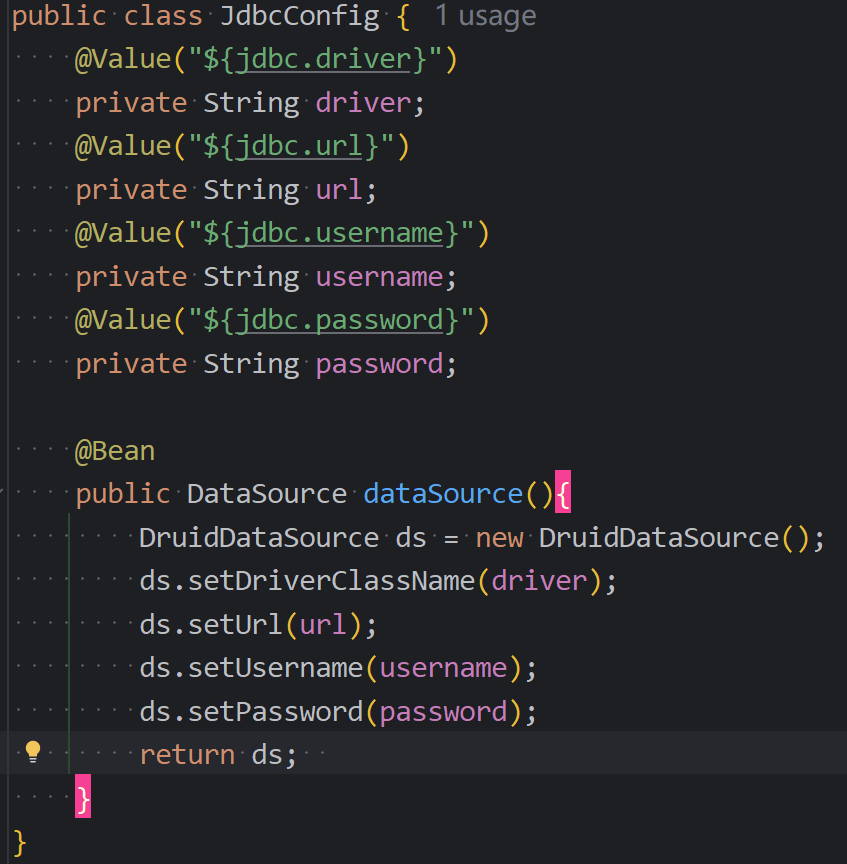
Task: Click the dataSource method name
Action: (x=443, y=494)
